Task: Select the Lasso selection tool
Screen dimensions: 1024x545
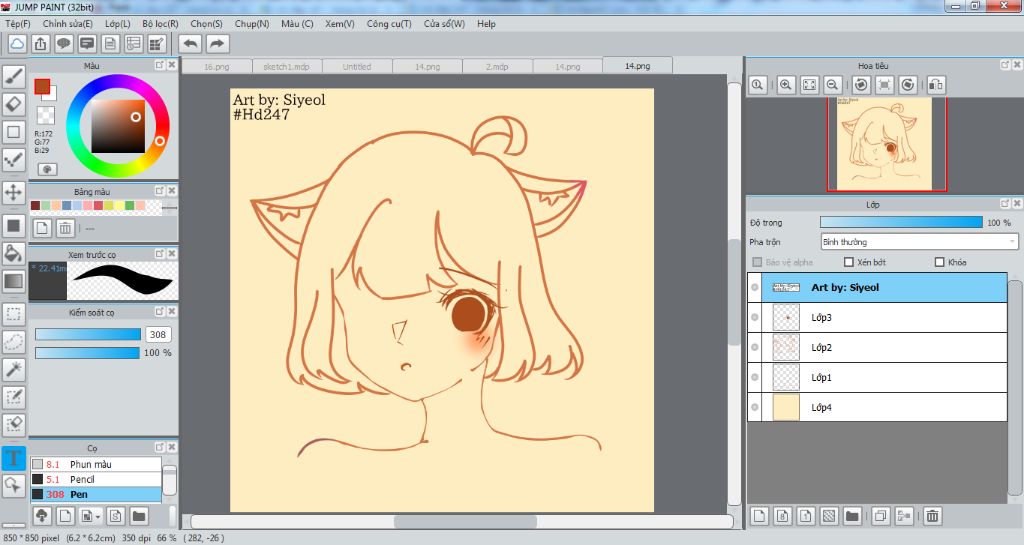Action: click(13, 341)
